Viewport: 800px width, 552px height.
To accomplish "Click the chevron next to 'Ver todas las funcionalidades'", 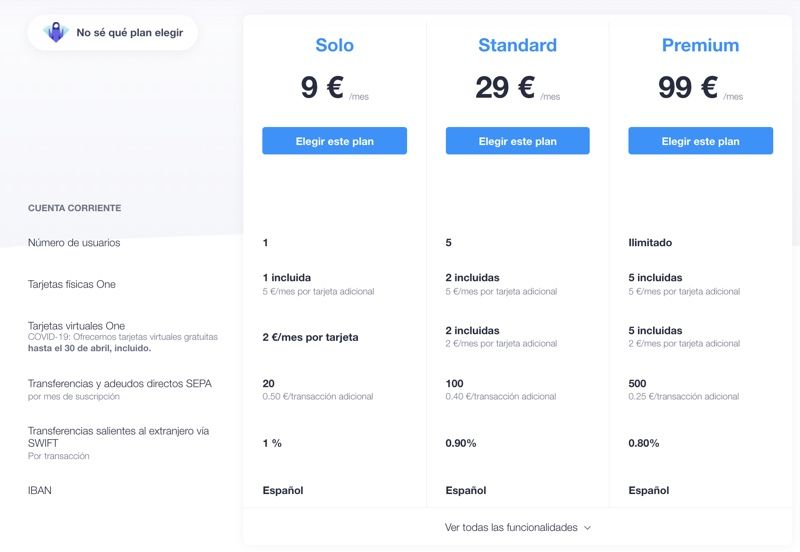I will coord(587,528).
